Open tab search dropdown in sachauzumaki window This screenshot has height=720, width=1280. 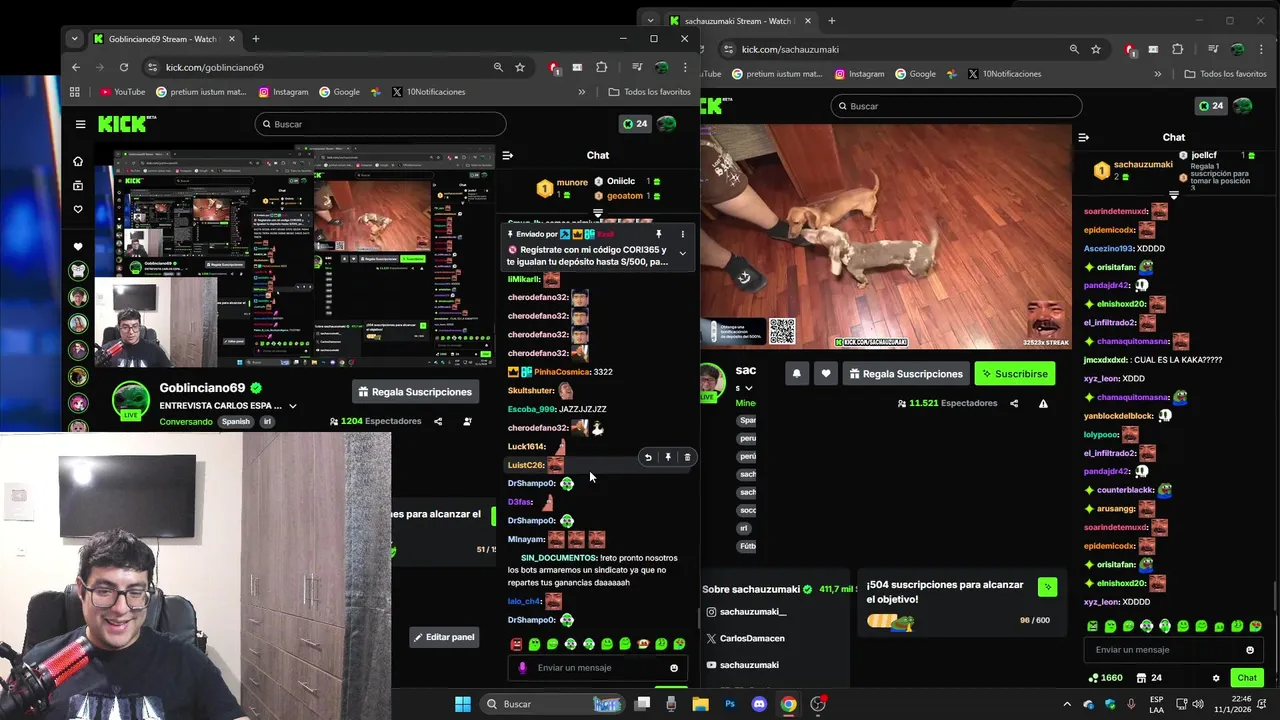650,21
